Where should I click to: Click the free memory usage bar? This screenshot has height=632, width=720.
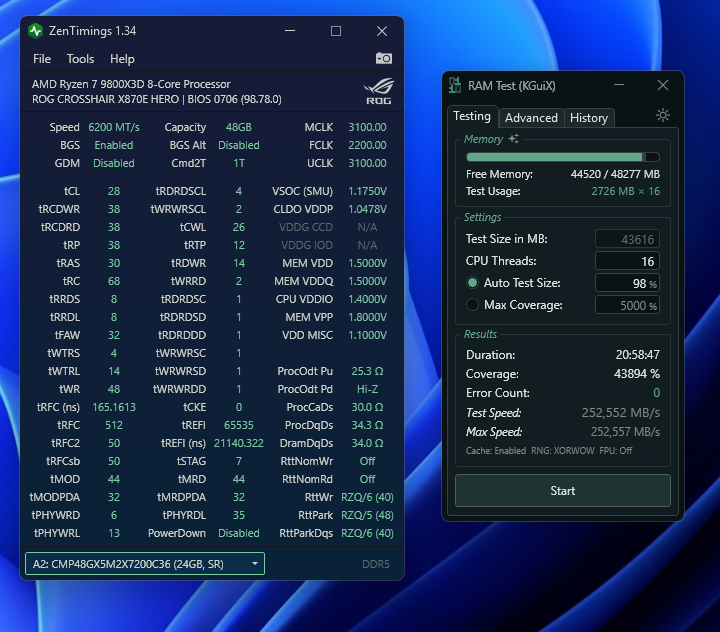pyautogui.click(x=562, y=157)
